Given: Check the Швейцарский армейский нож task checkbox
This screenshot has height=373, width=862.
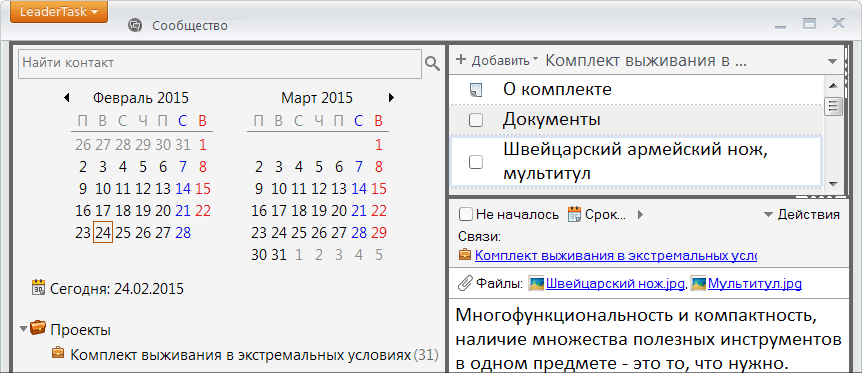Looking at the screenshot, I should click(x=476, y=162).
